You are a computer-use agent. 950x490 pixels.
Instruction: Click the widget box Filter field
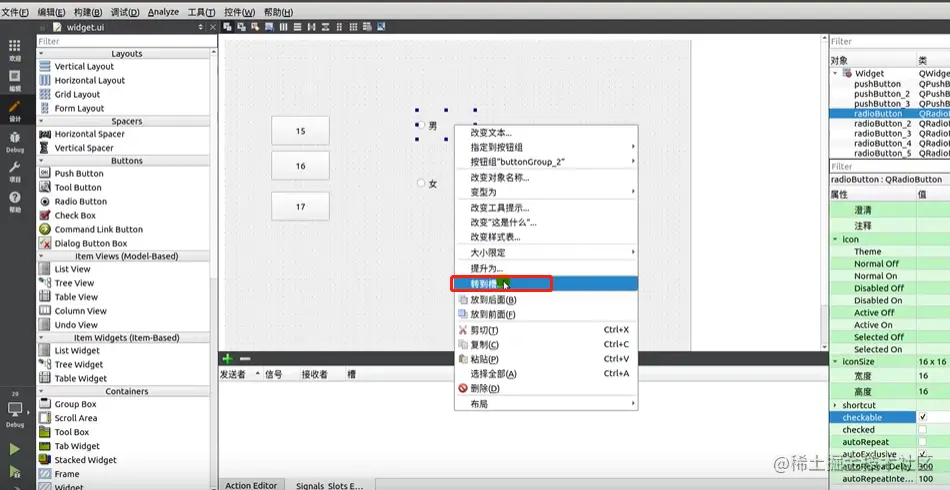[127, 41]
